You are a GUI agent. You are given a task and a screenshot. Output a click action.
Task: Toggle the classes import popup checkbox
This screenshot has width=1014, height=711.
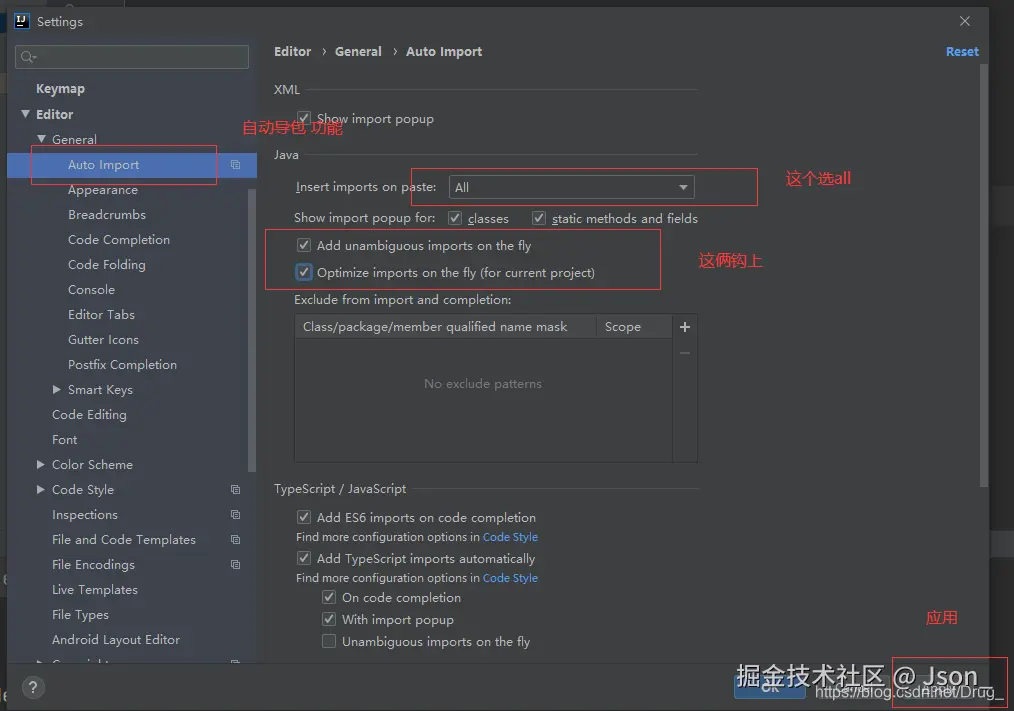click(x=455, y=219)
